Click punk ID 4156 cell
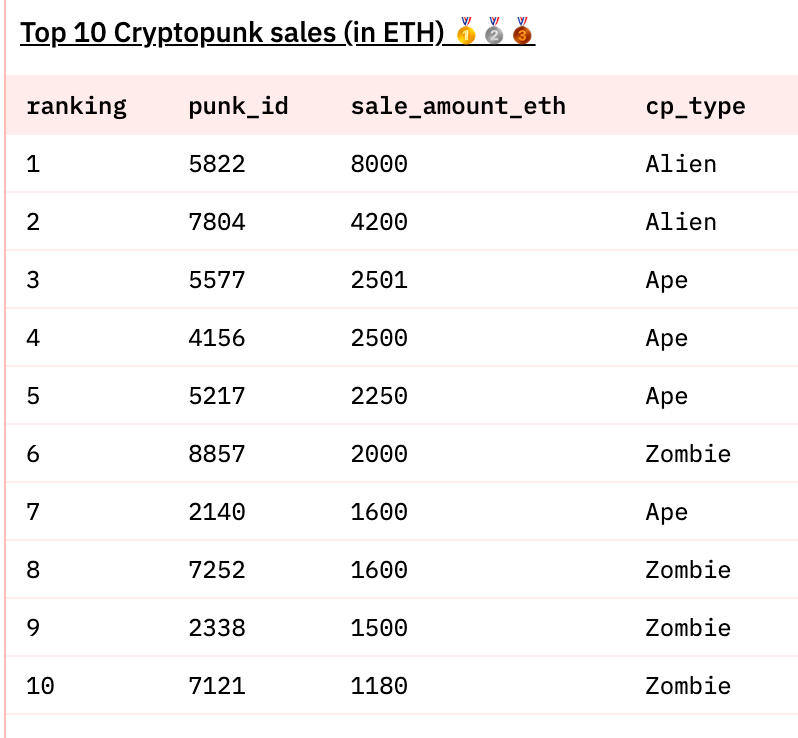798x738 pixels. pyautogui.click(x=216, y=338)
